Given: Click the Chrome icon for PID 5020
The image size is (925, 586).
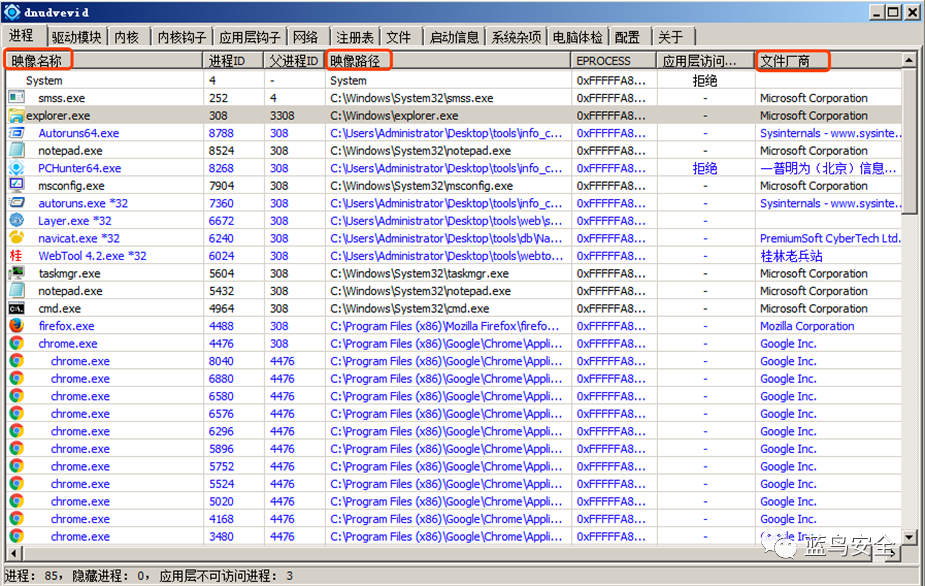Looking at the screenshot, I should click(x=17, y=501).
